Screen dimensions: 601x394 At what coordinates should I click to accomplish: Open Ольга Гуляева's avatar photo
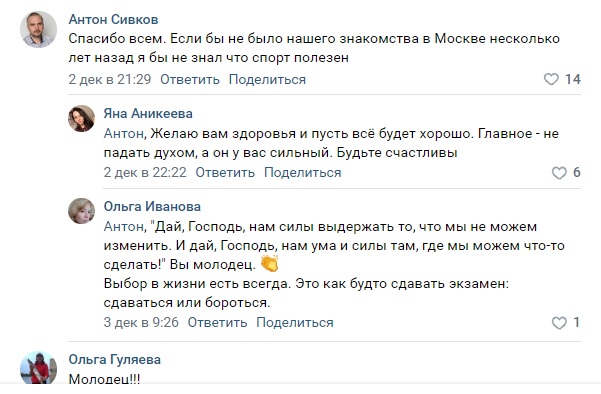pyautogui.click(x=38, y=367)
